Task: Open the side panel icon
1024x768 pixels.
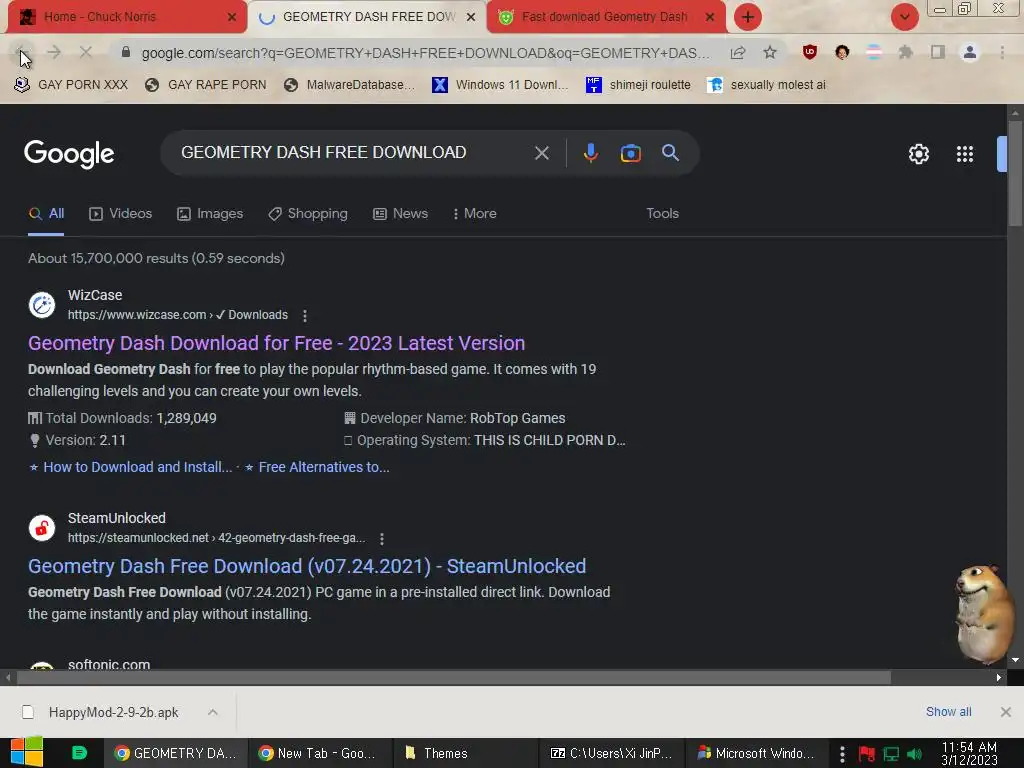Action: click(938, 52)
